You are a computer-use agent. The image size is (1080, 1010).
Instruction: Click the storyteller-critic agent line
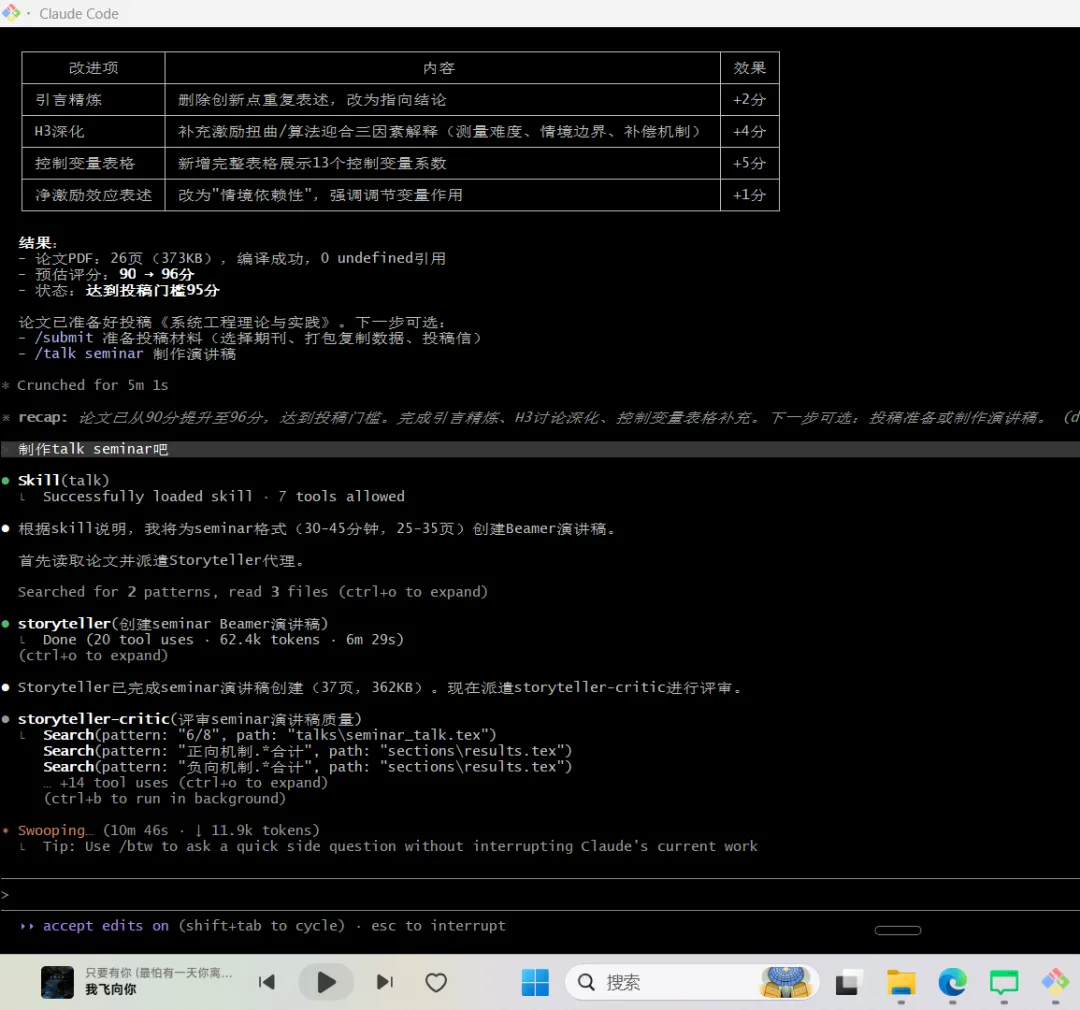pos(189,719)
